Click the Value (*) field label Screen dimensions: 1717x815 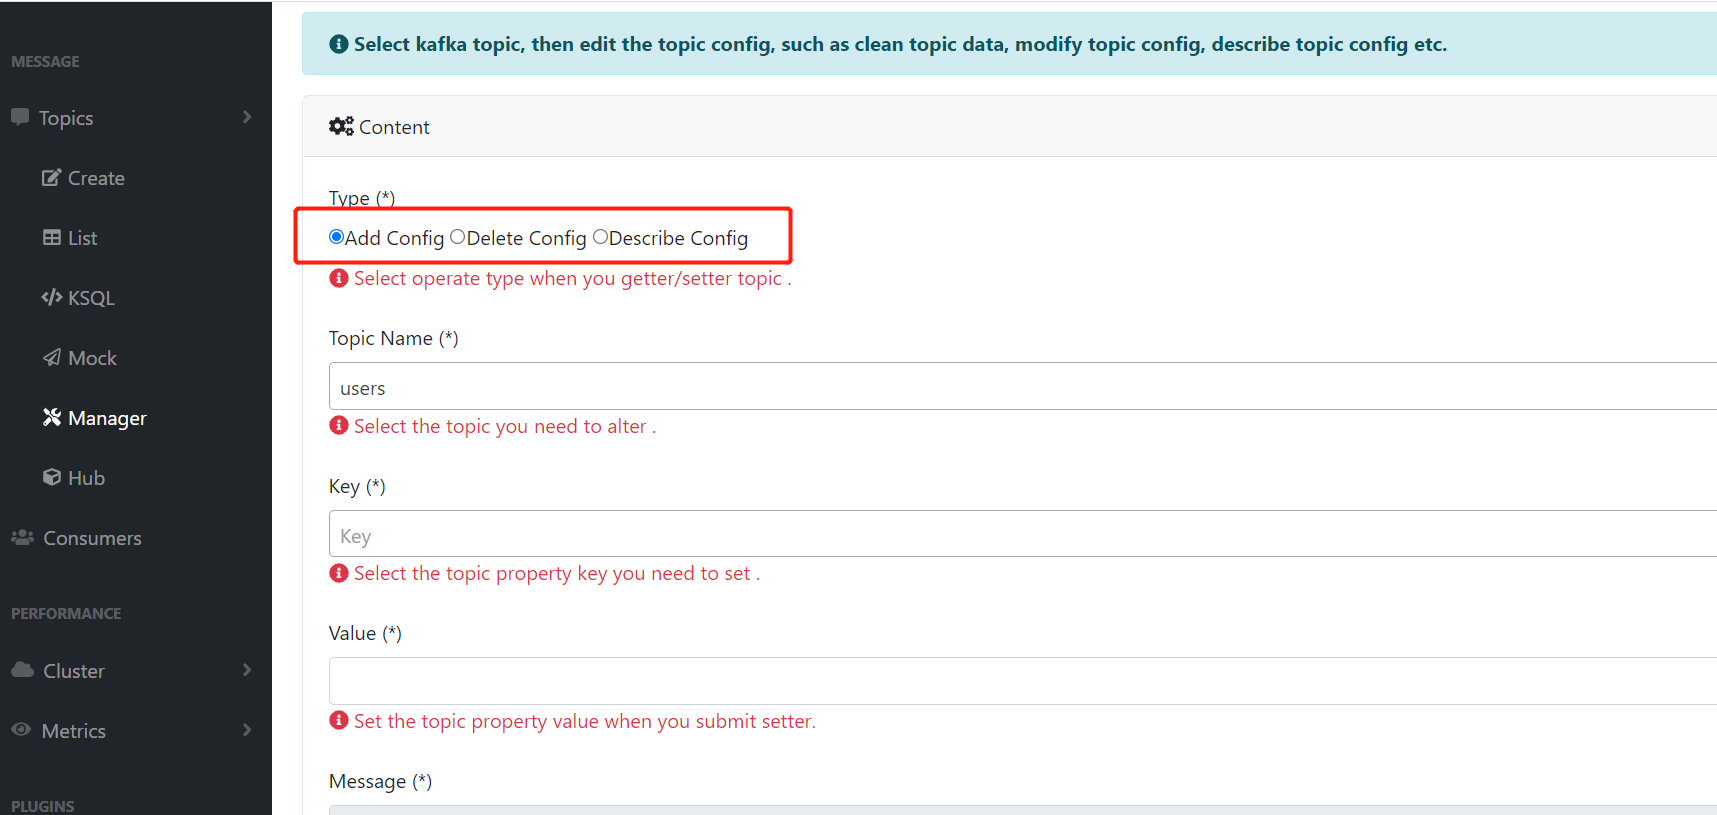365,633
